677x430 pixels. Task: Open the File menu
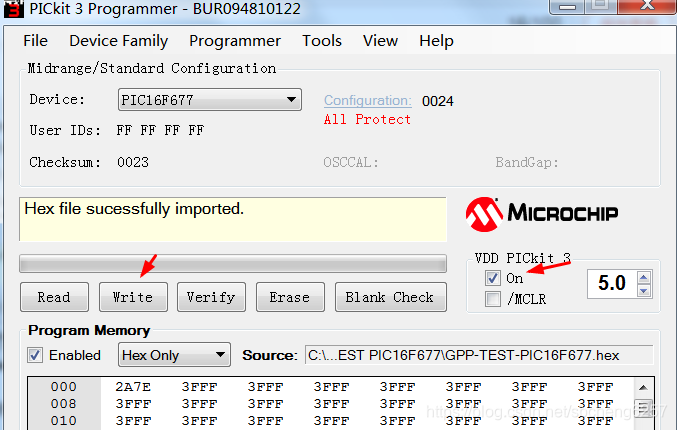click(35, 41)
